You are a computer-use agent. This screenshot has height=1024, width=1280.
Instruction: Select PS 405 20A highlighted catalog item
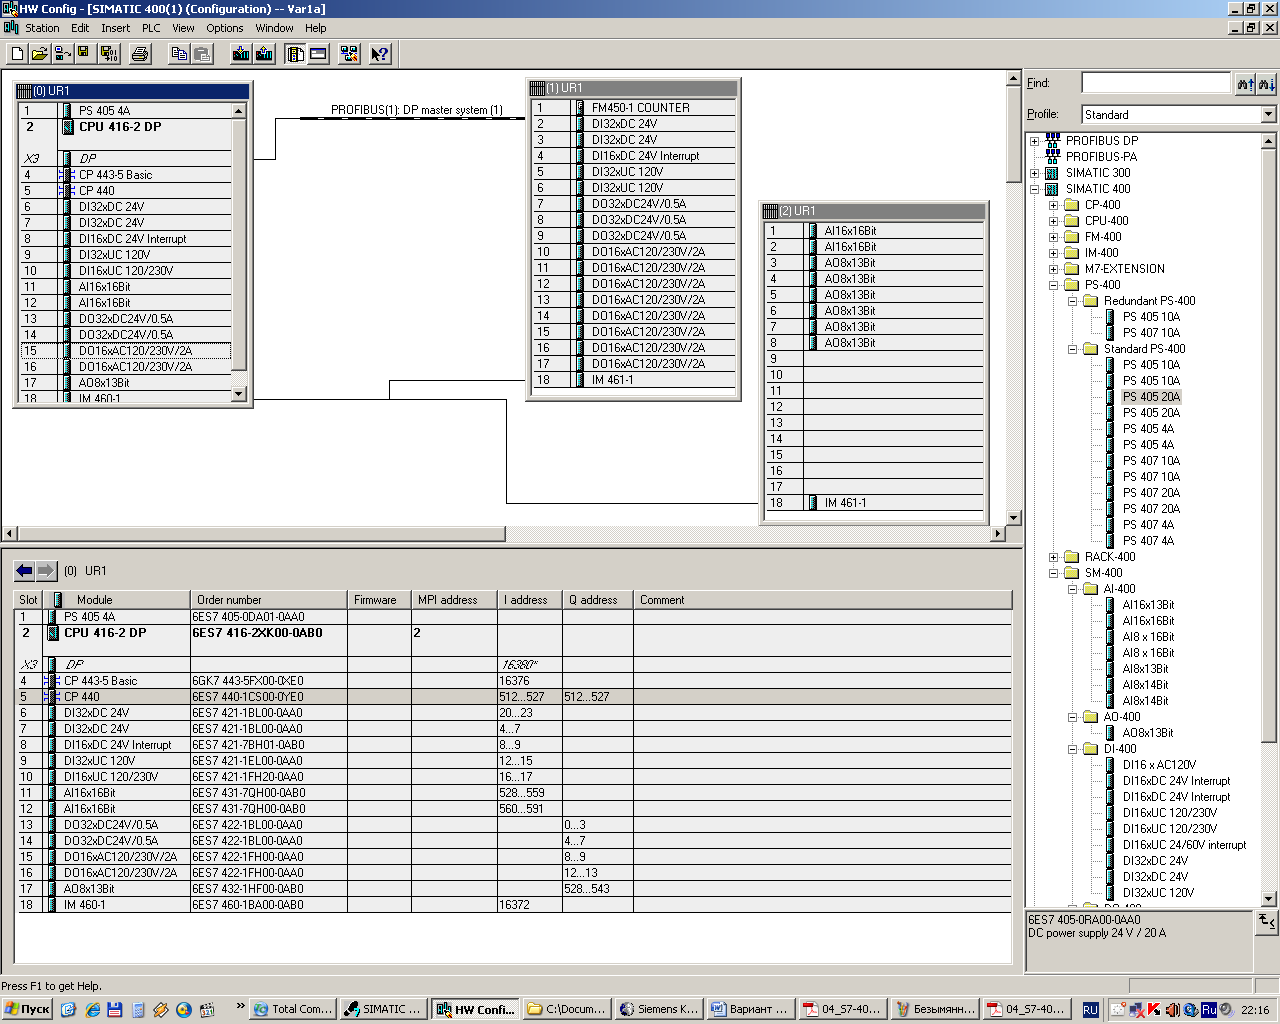pyautogui.click(x=1151, y=397)
